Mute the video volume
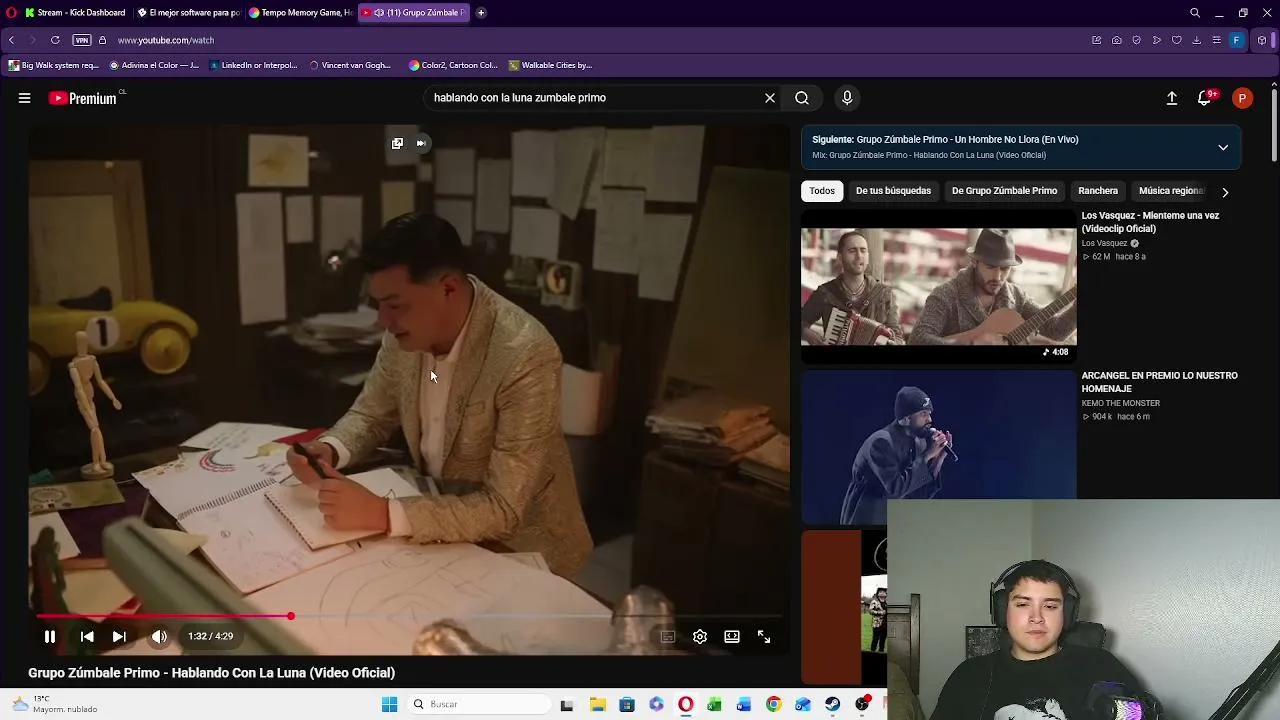The image size is (1280, 720). (x=159, y=636)
